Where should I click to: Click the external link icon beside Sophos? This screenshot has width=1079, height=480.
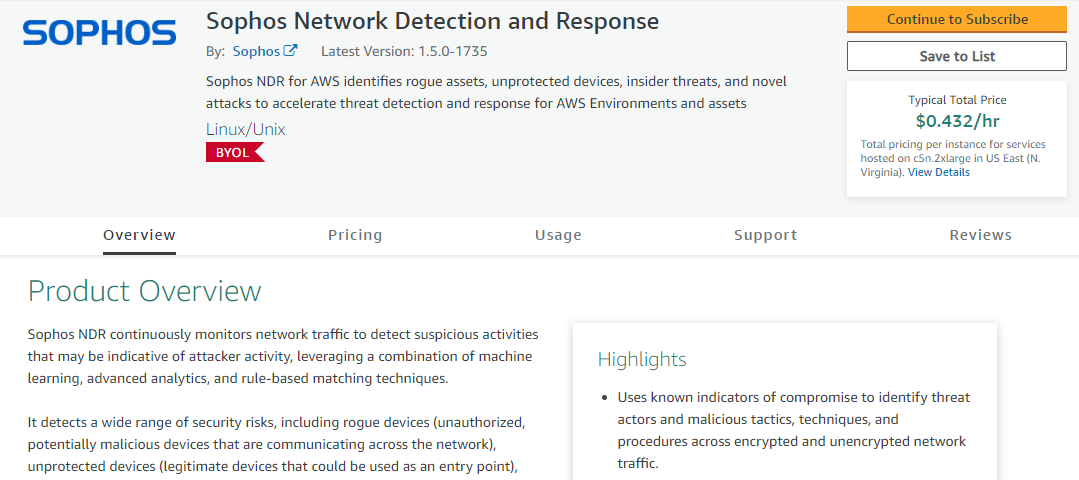(291, 51)
